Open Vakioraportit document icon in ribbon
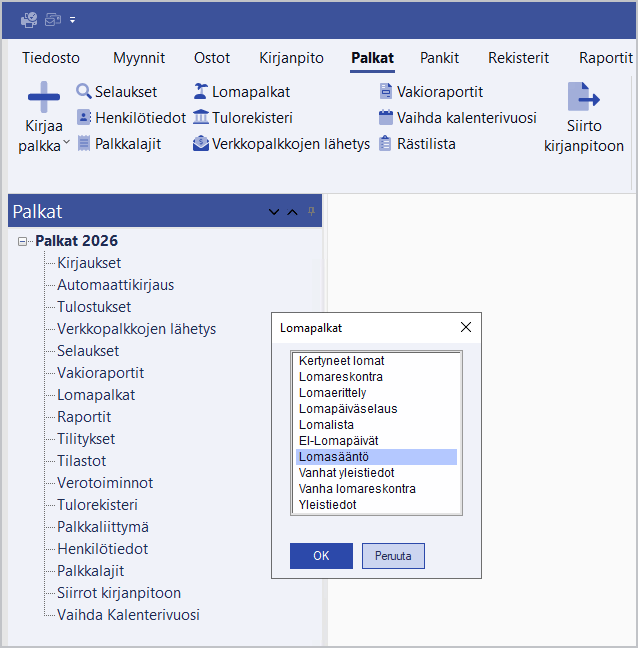This screenshot has height=648, width=638. pyautogui.click(x=386, y=92)
